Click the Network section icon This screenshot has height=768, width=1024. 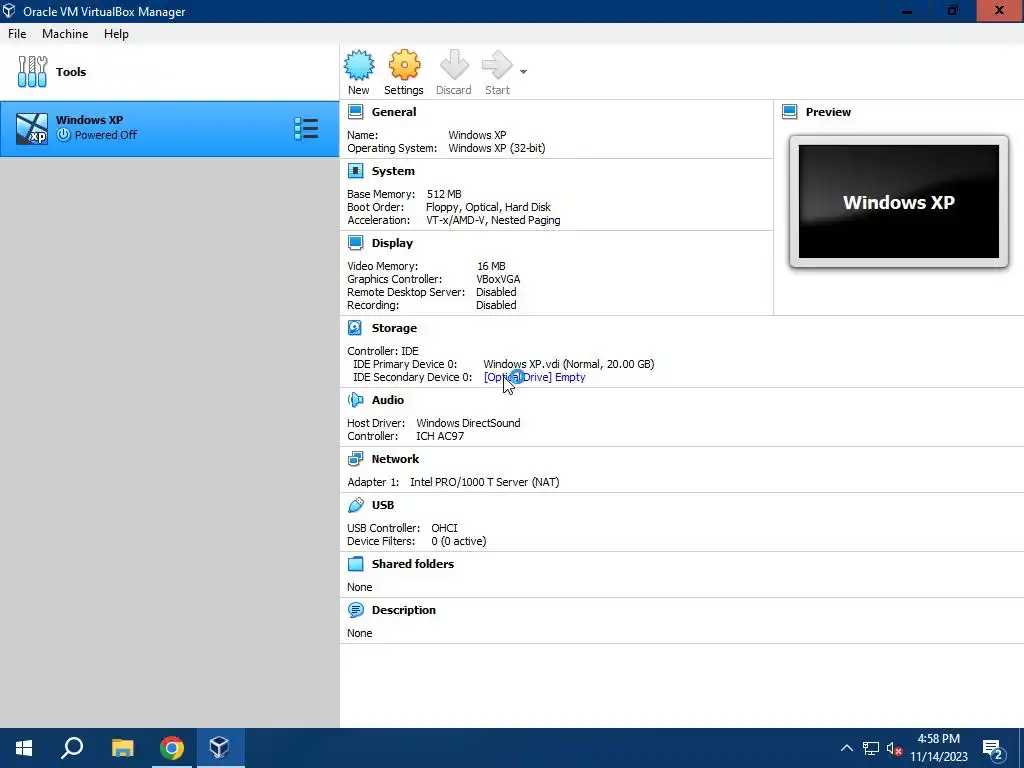(x=355, y=459)
